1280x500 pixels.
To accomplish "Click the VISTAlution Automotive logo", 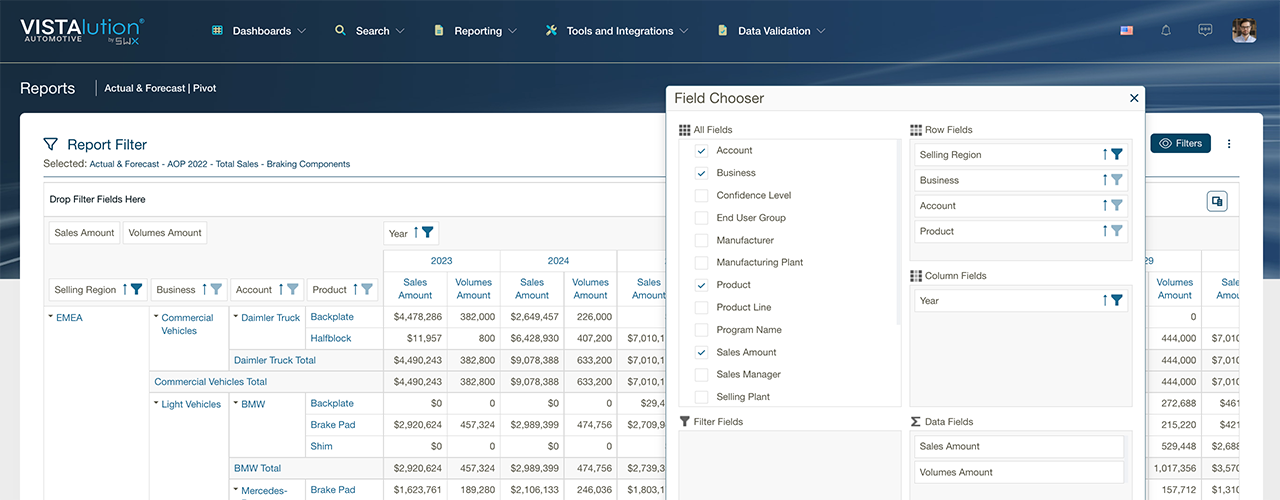I will coord(82,30).
